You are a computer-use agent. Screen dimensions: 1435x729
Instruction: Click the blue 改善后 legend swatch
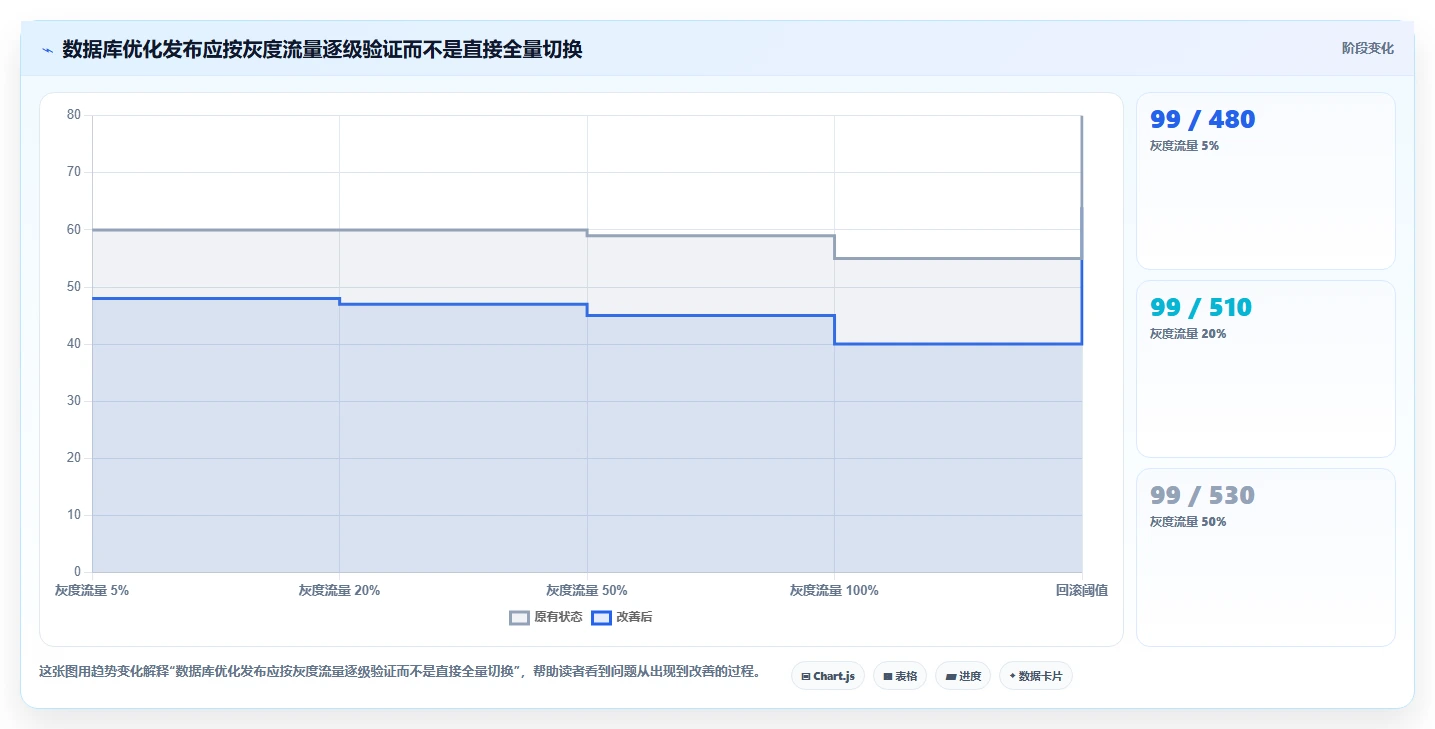click(x=601, y=618)
